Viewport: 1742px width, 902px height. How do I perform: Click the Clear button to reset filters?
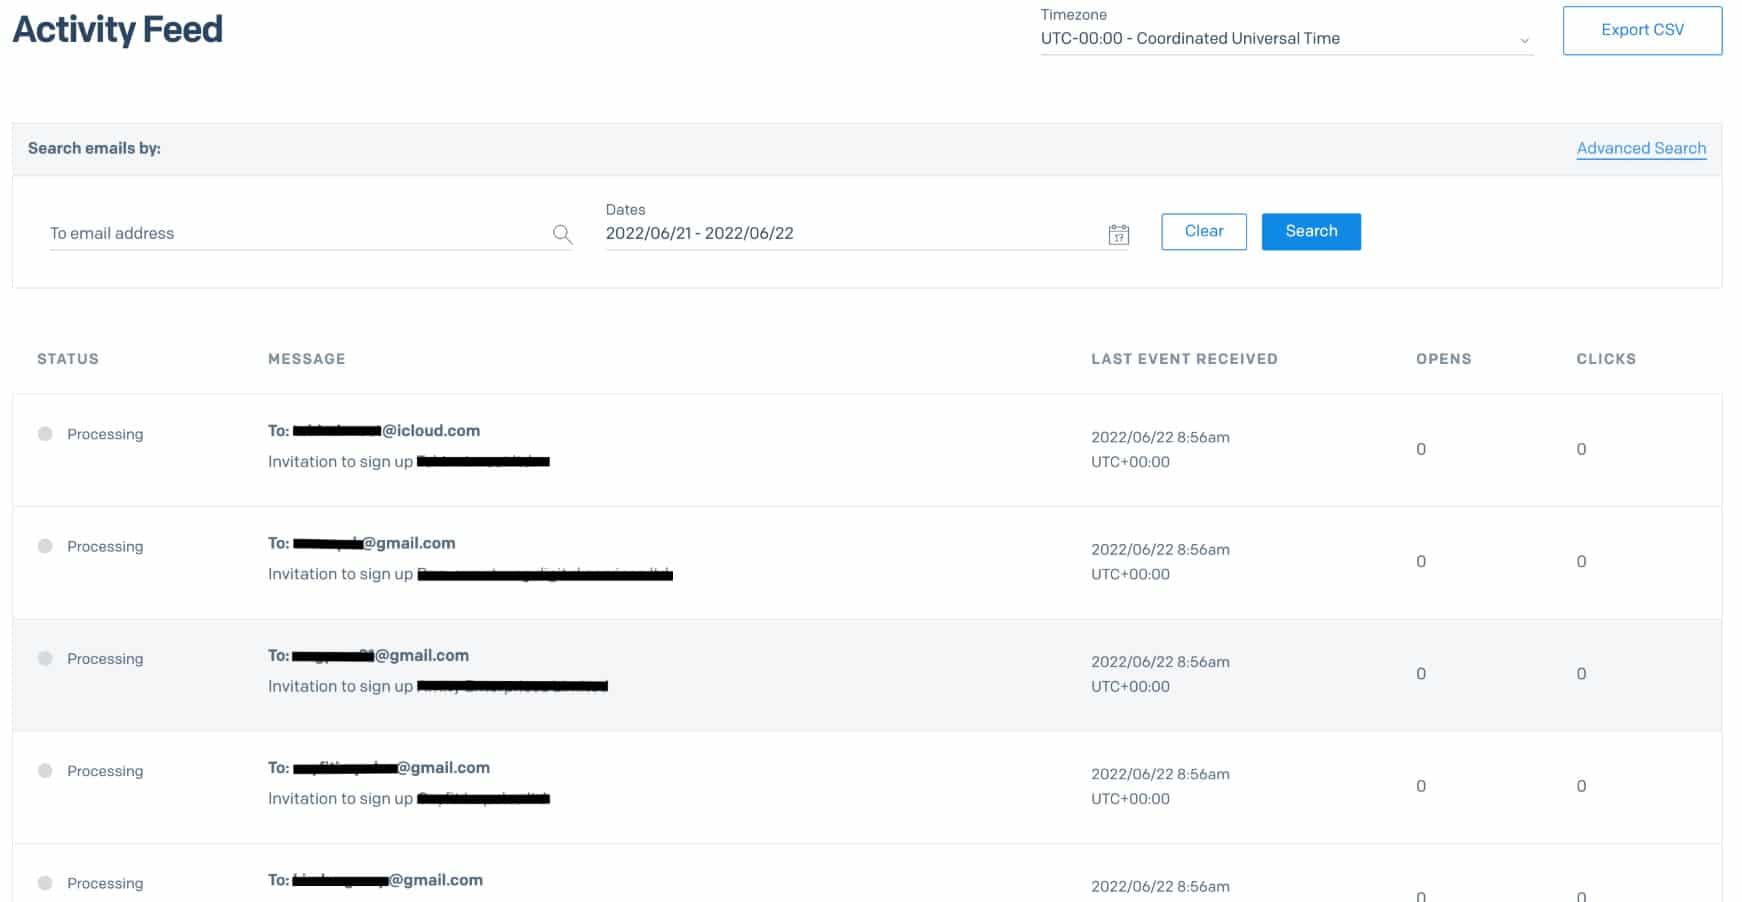(1203, 231)
